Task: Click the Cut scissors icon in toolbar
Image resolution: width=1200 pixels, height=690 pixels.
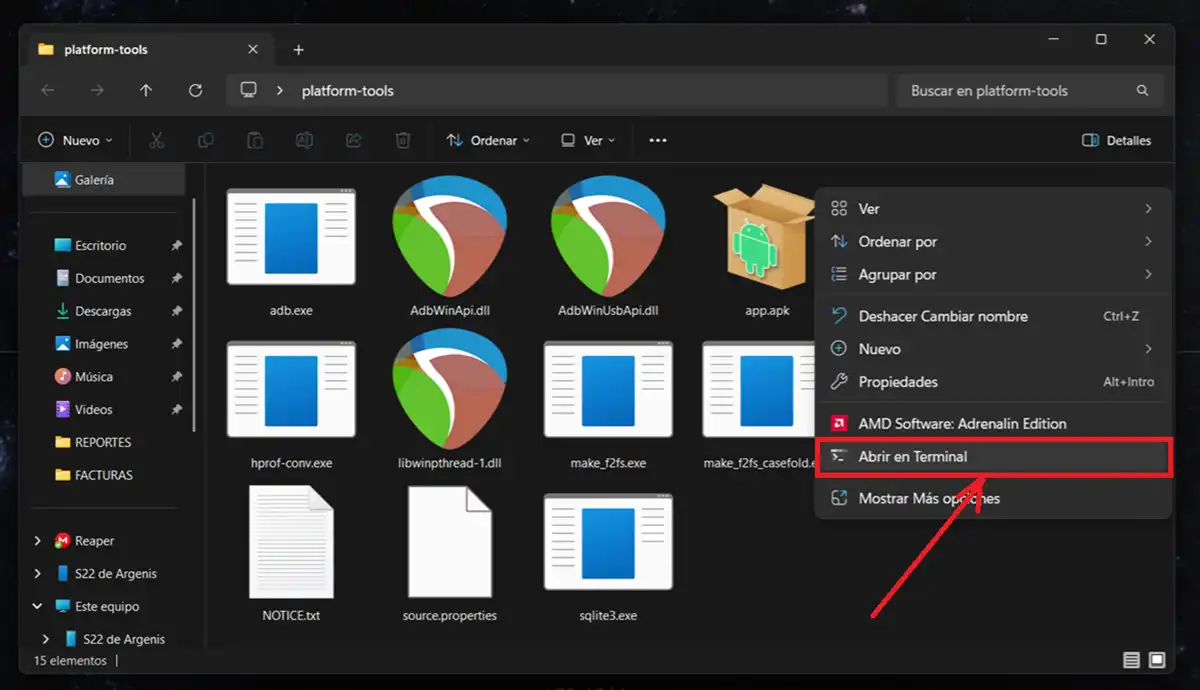Action: 156,141
